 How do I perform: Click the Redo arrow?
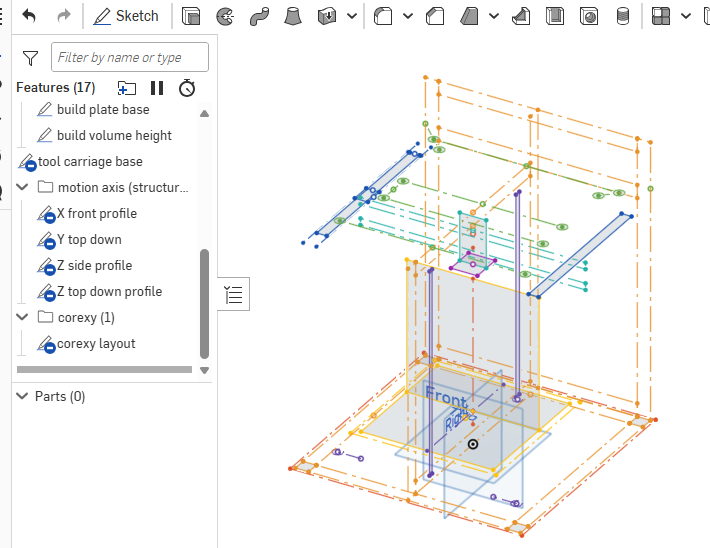pyautogui.click(x=63, y=16)
